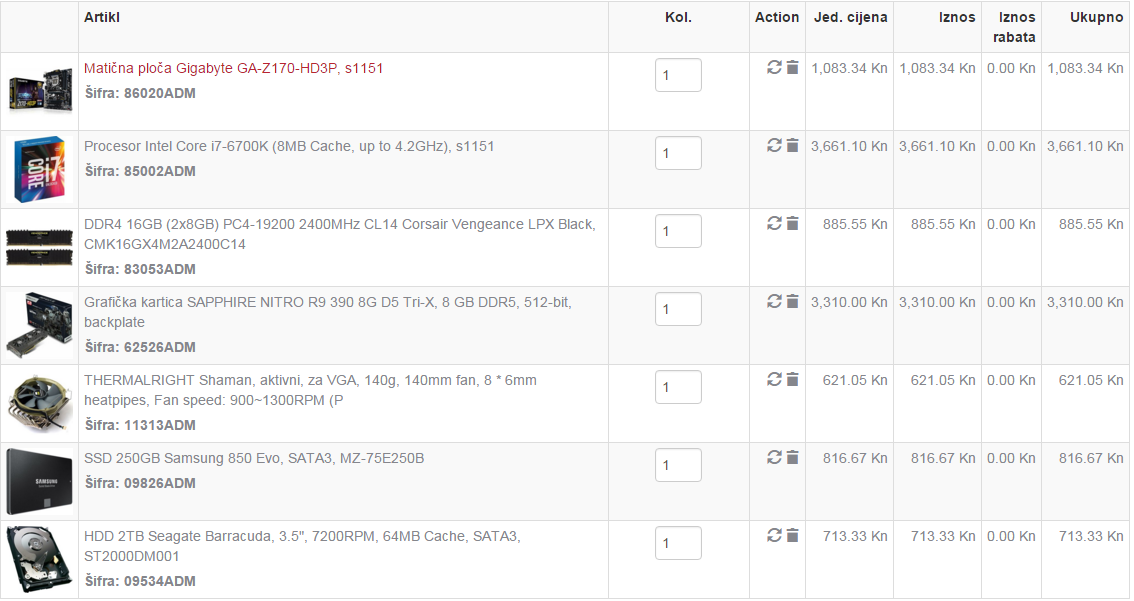Focus quantity box for Corsair Vengeance RAM

click(x=678, y=231)
